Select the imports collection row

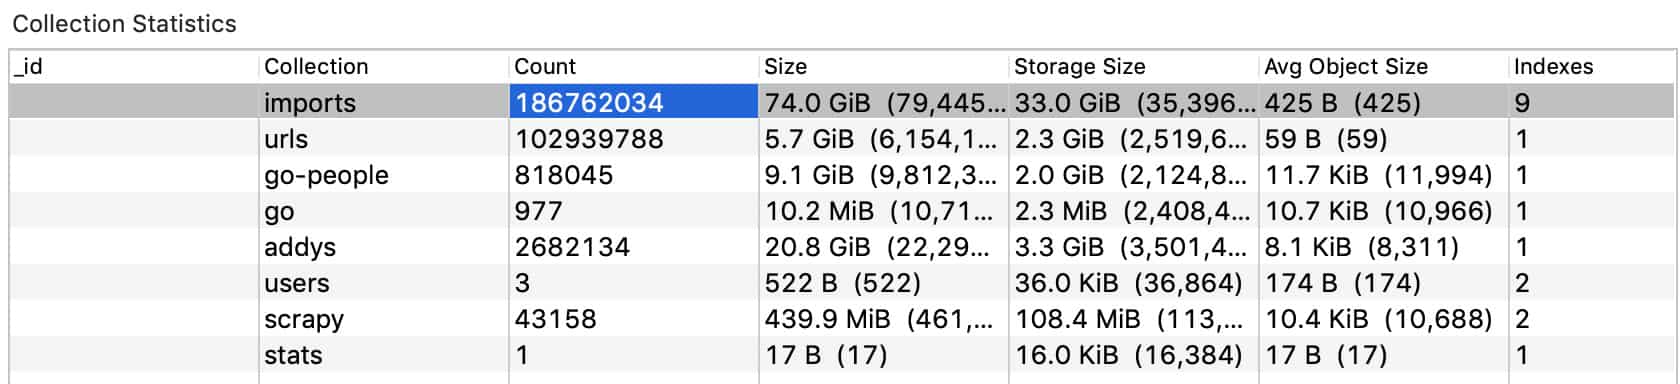pyautogui.click(x=842, y=102)
